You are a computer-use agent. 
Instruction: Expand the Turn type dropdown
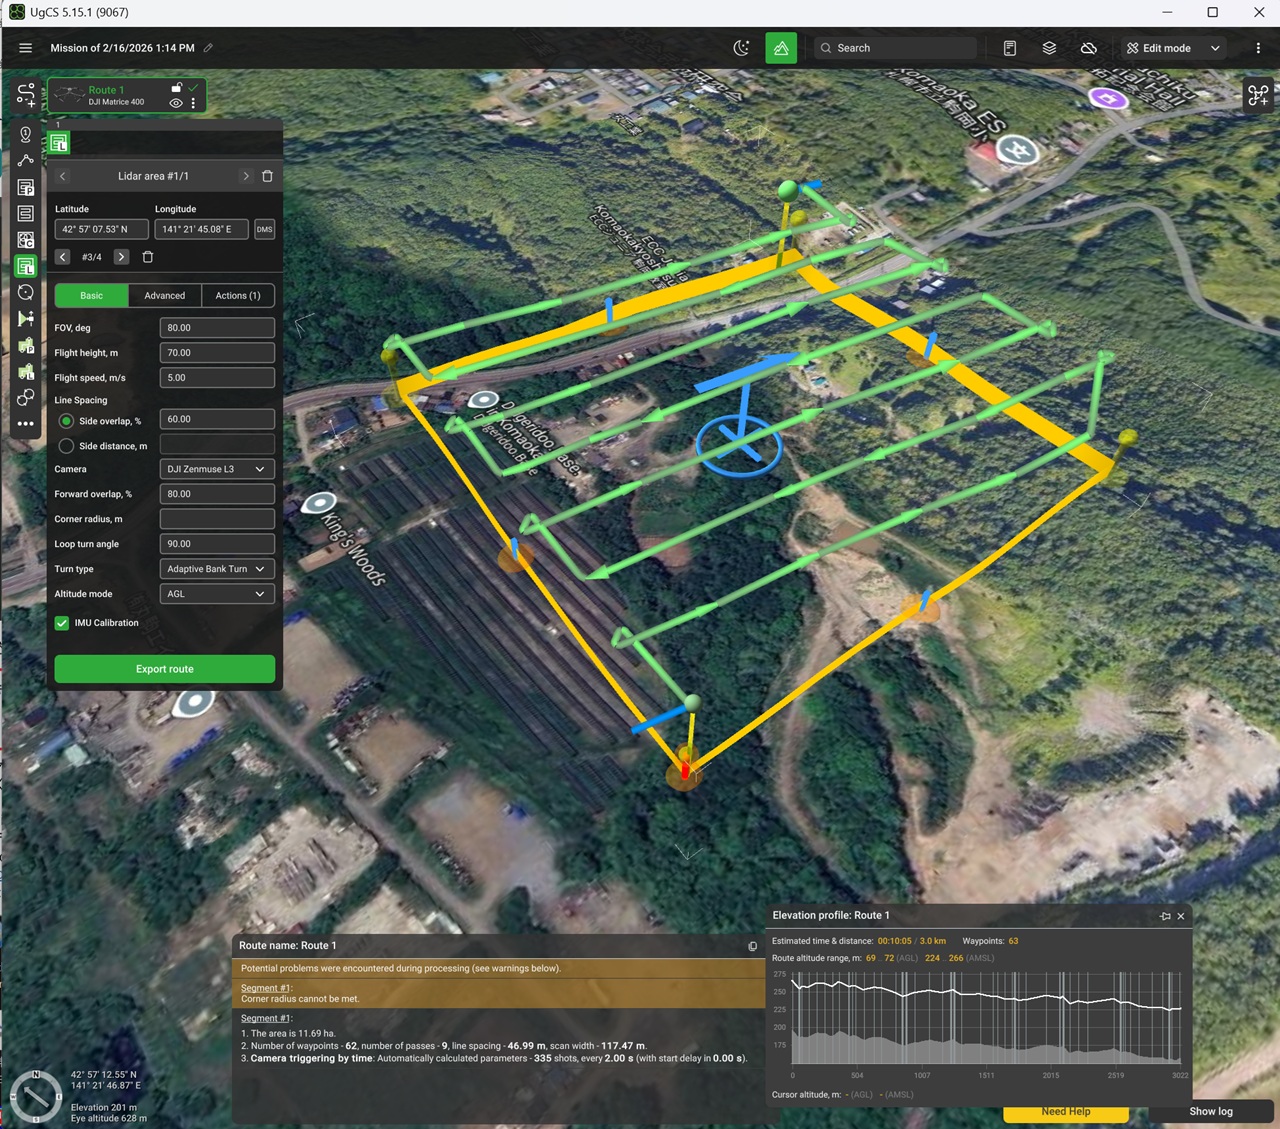tap(216, 569)
